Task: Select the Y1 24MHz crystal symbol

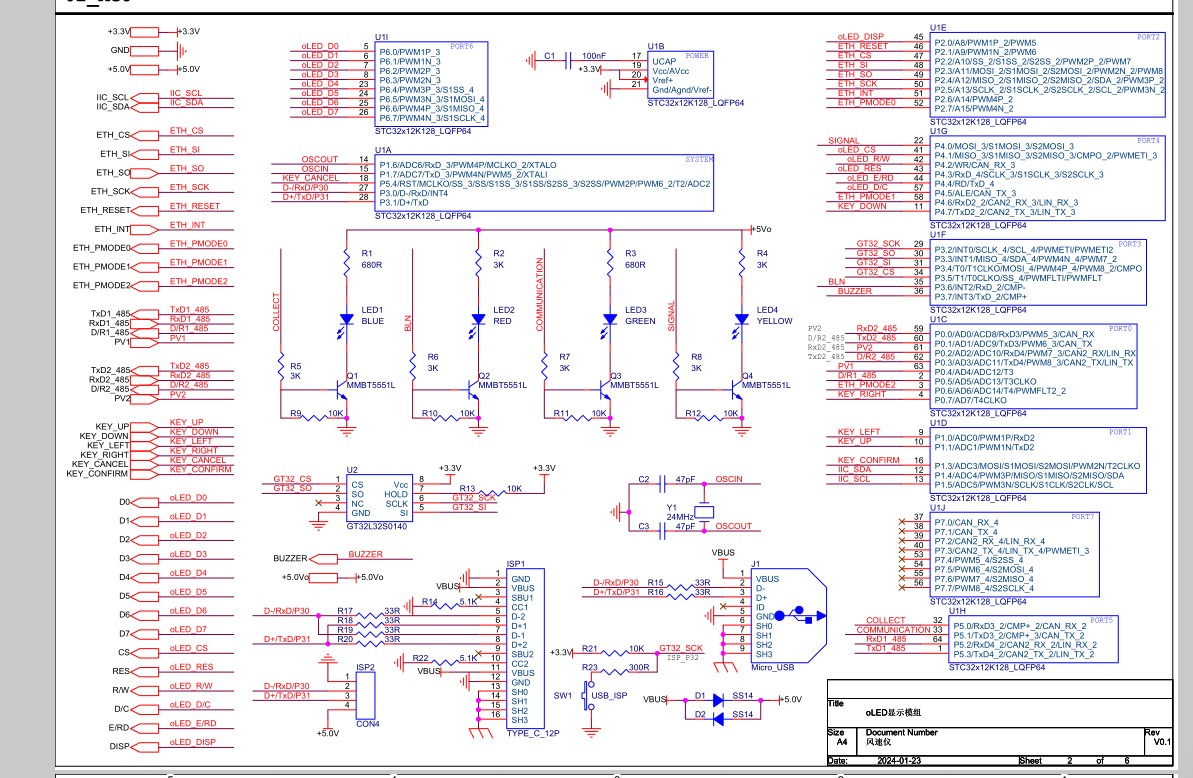Action: [705, 513]
